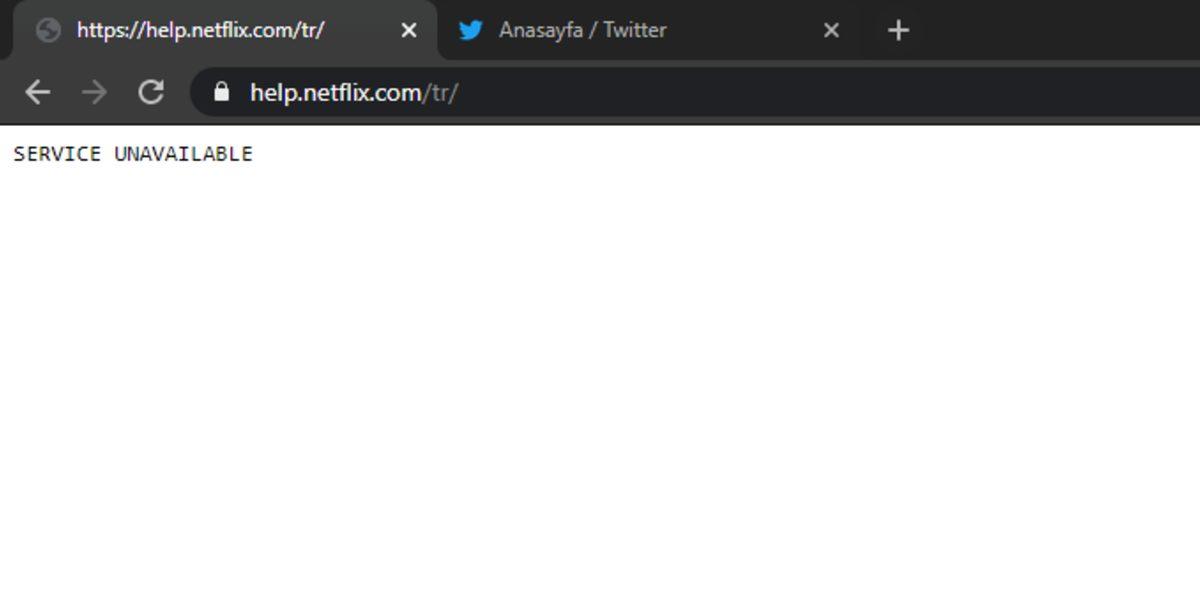Click the greyed-out Forward arrow

[94, 93]
